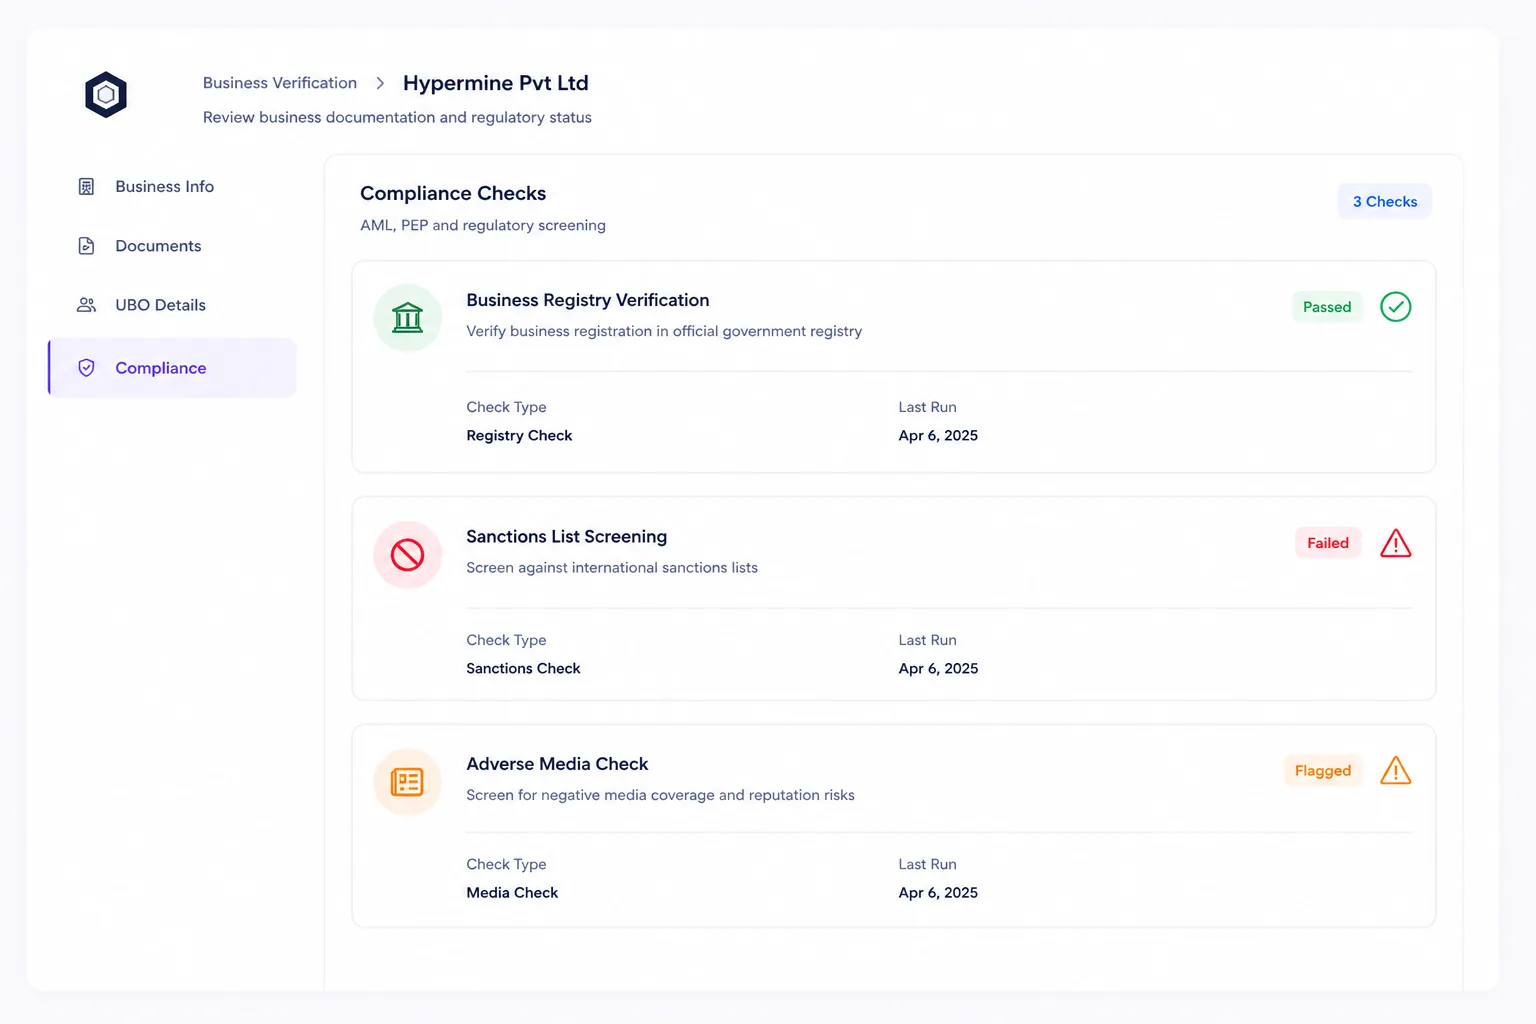Click the Sanctions List Screening heading
Screen dimensions: 1536x1024
click(566, 537)
